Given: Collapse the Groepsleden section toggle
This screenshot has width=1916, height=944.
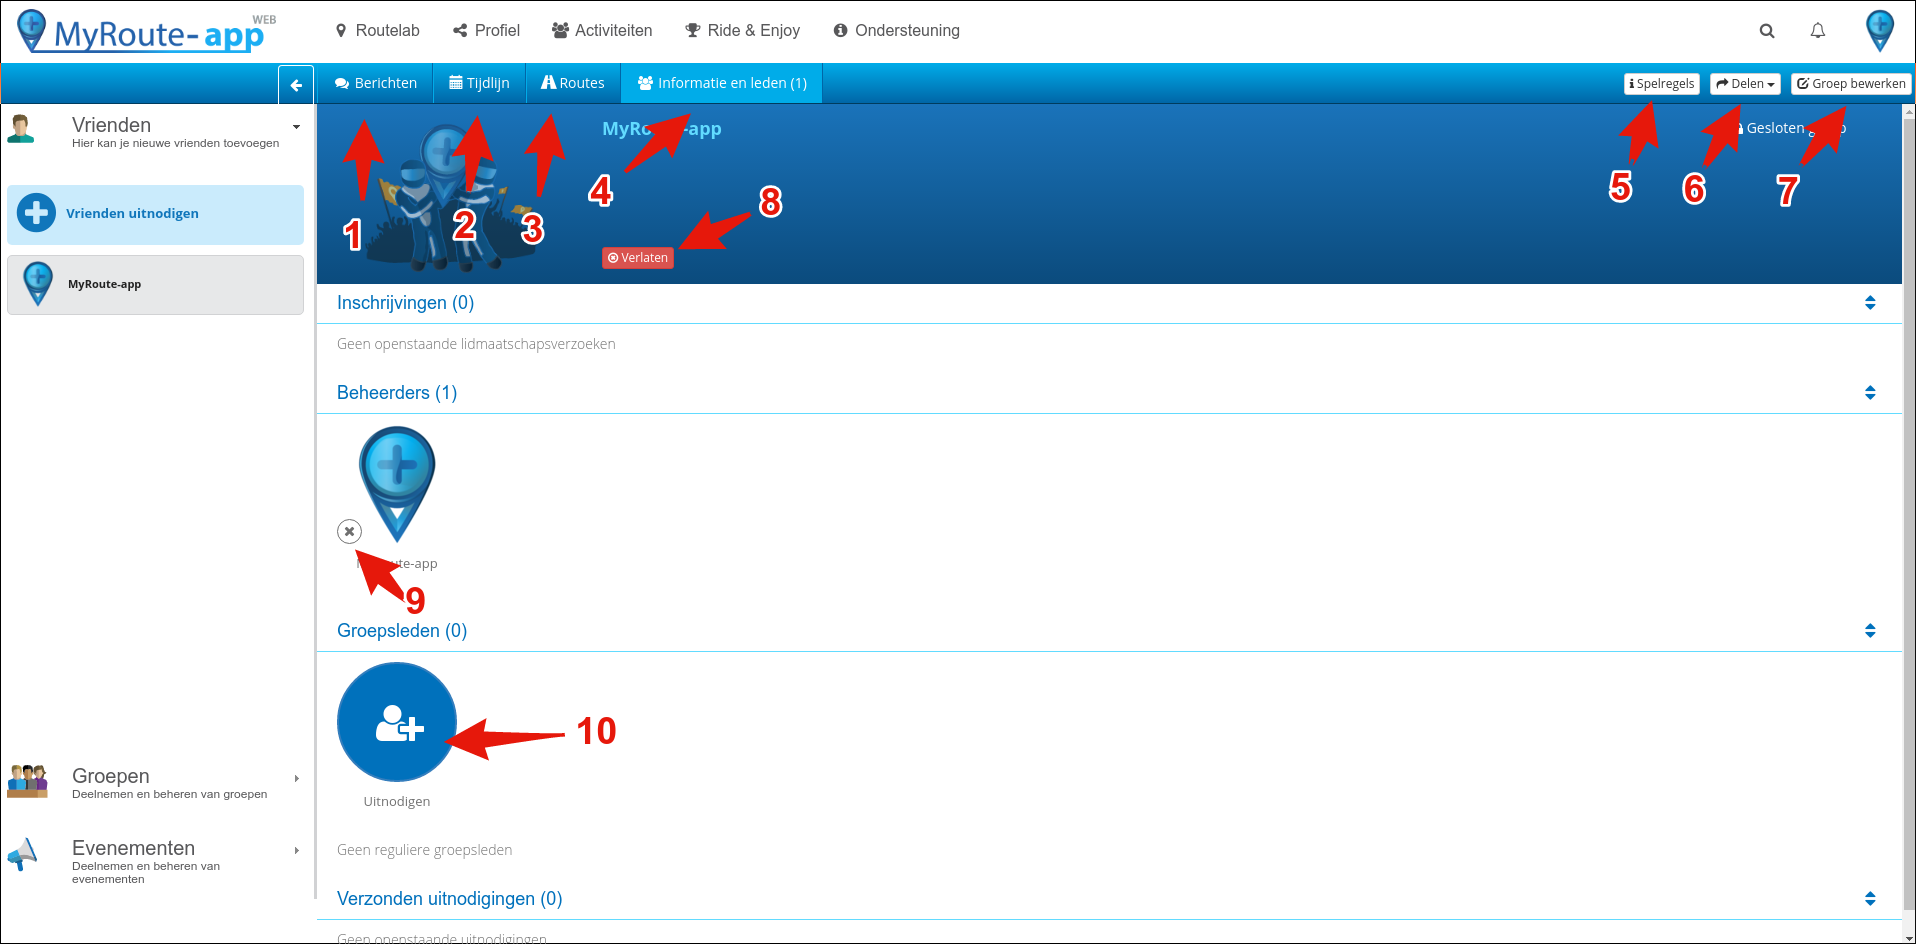Looking at the screenshot, I should coord(1870,631).
